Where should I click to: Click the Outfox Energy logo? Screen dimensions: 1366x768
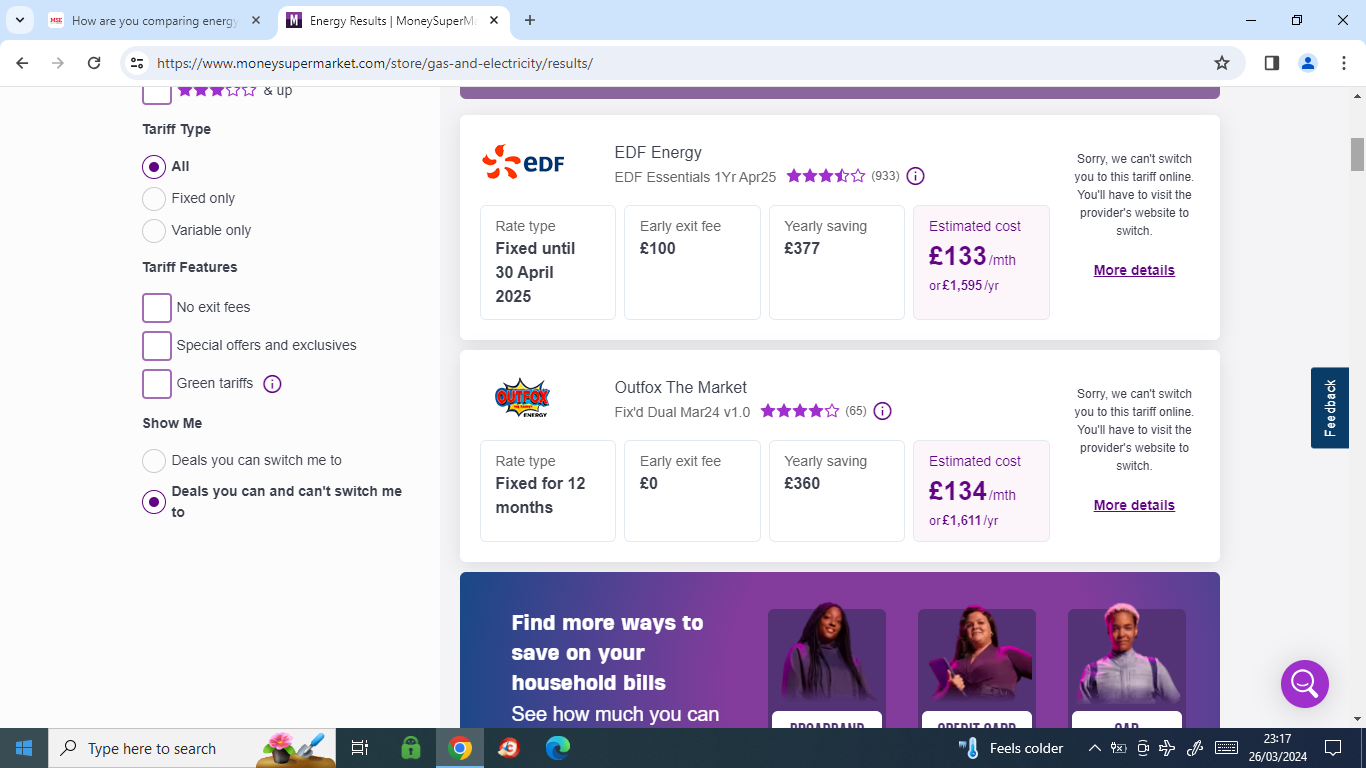pos(522,398)
